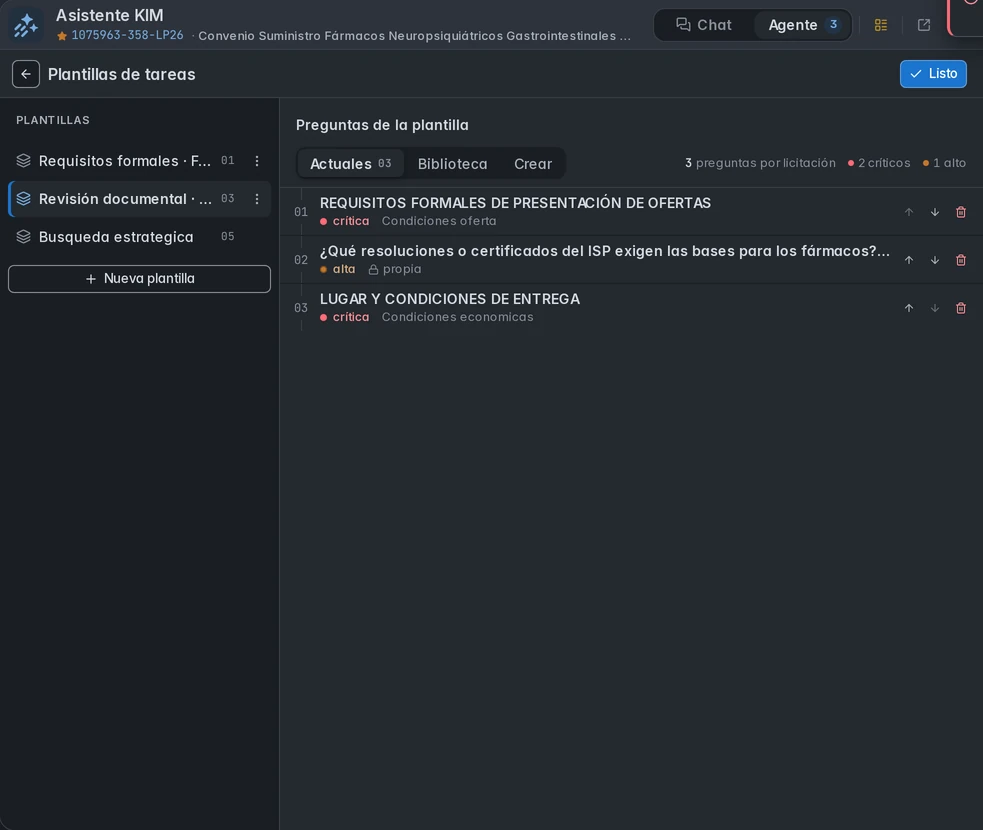
Task: Delete the ISP resoluciones question
Action: pyautogui.click(x=960, y=260)
